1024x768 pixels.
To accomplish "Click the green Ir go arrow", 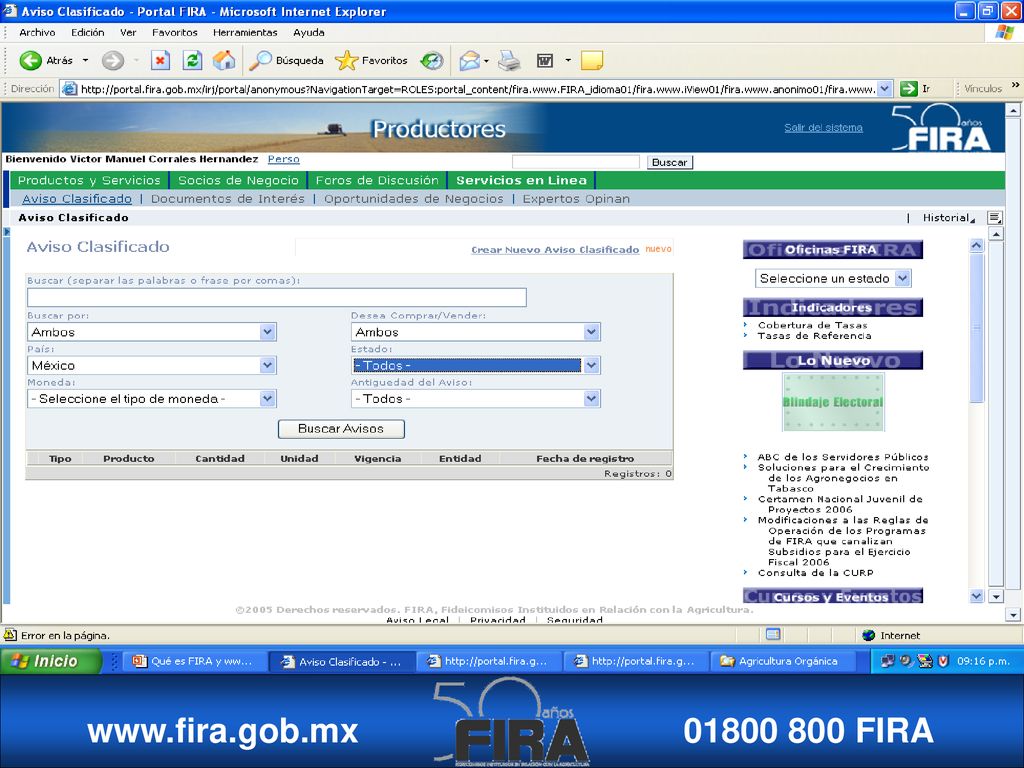I will tap(908, 89).
